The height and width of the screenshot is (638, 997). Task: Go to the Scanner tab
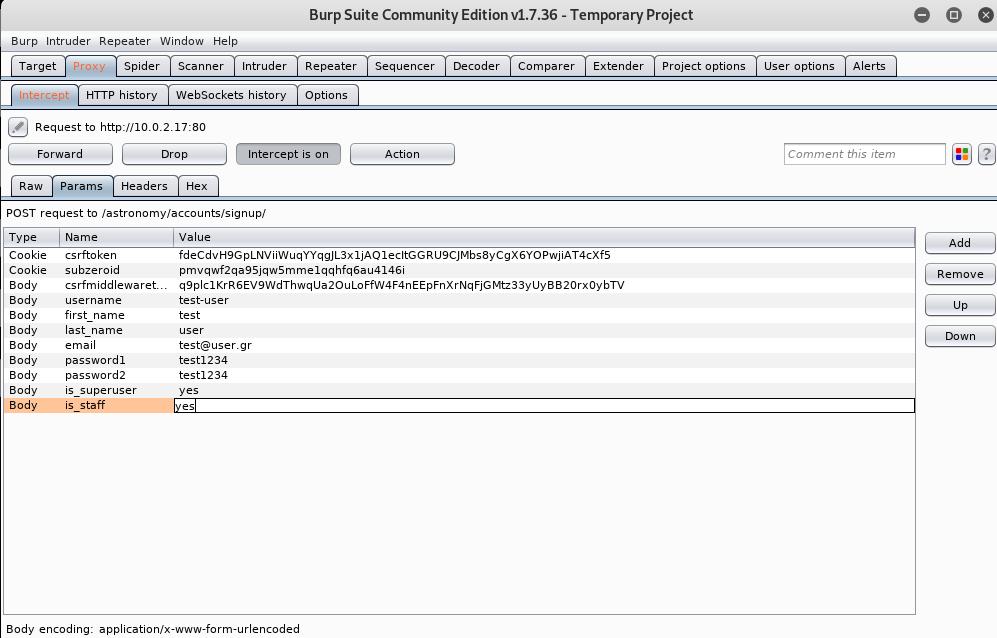201,66
